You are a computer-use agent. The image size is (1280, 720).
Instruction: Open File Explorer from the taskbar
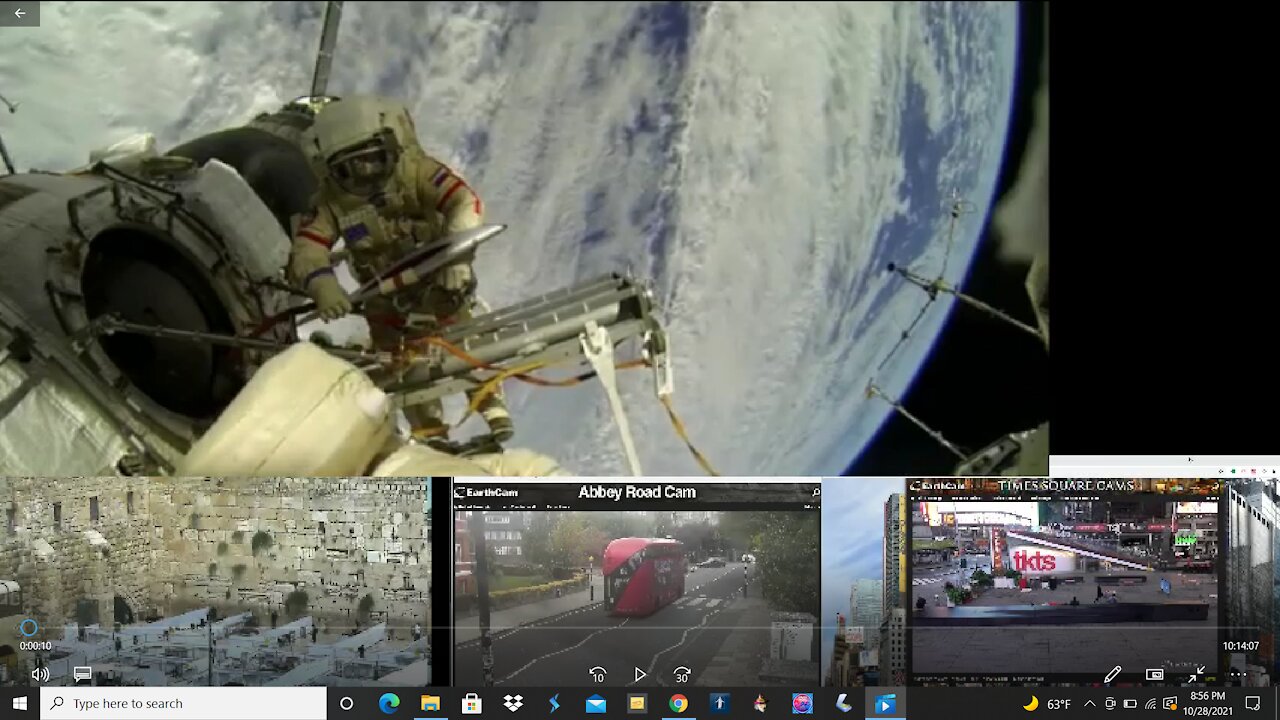(x=430, y=703)
